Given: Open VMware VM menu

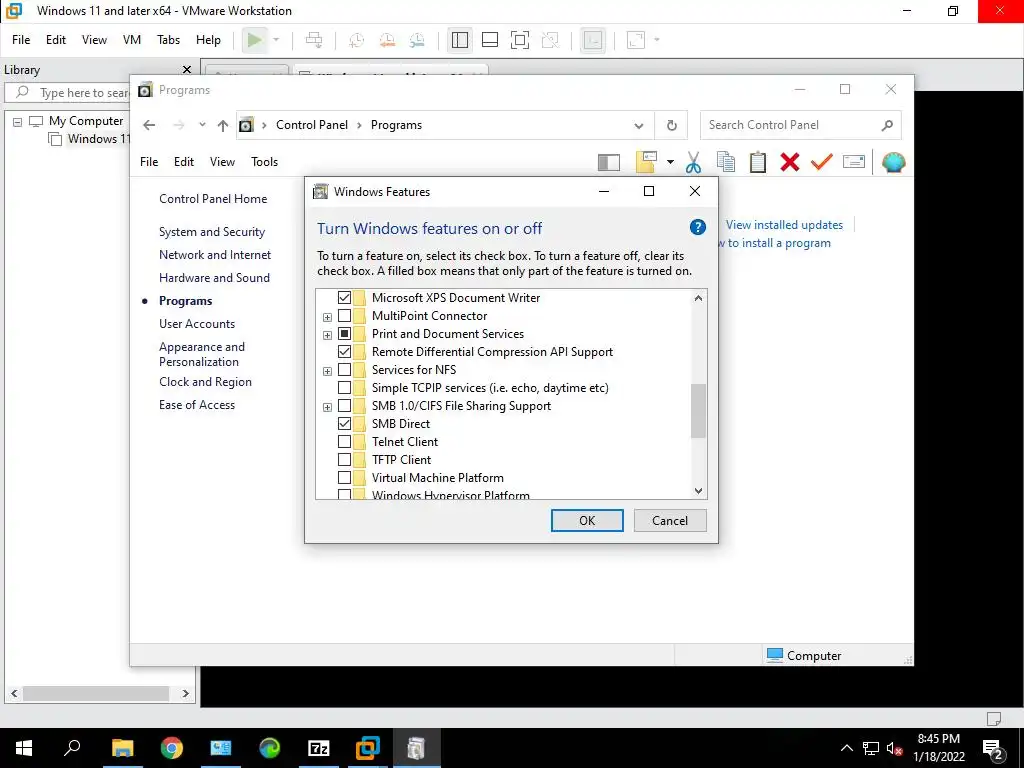Looking at the screenshot, I should point(132,40).
